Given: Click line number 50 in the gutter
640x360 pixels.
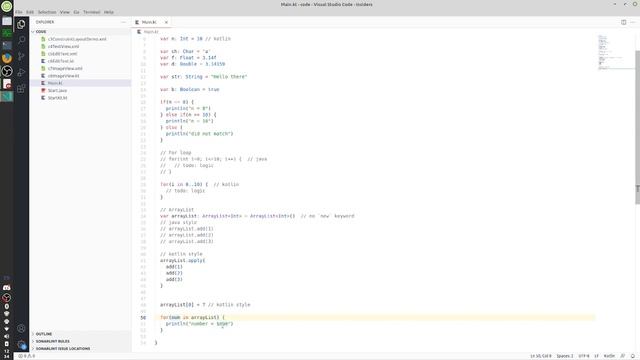Looking at the screenshot, I should pos(143,318).
